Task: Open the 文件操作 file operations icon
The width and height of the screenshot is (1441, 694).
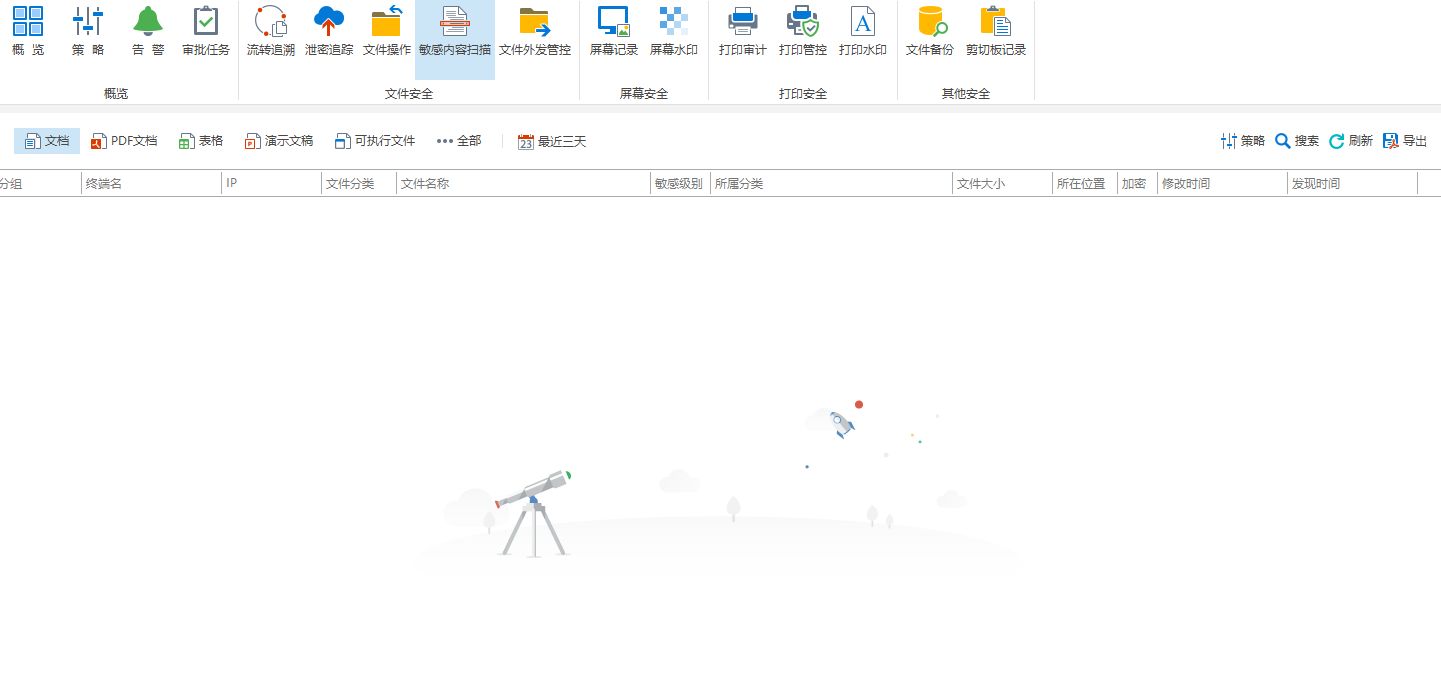Action: pos(387,30)
